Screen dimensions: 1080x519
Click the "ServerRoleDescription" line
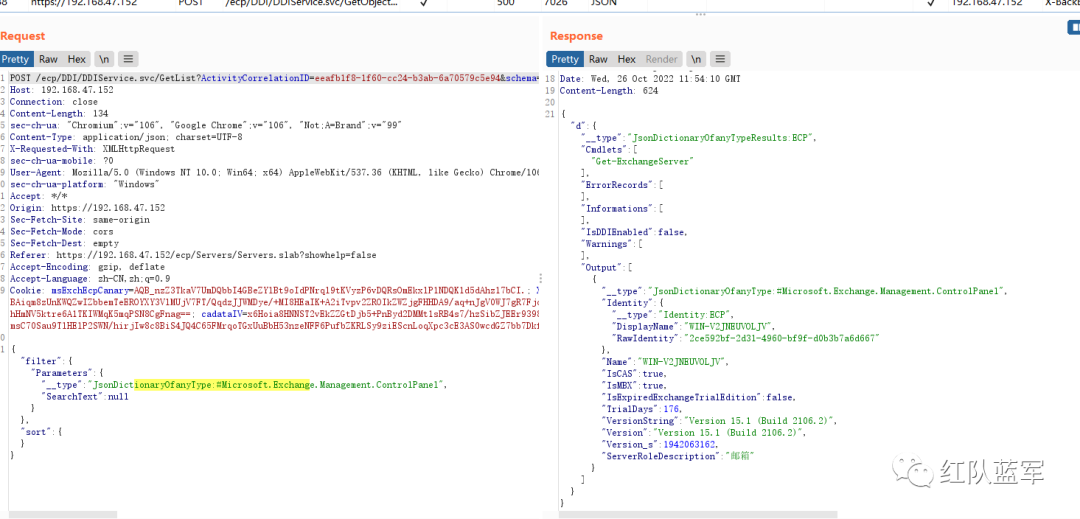point(679,456)
